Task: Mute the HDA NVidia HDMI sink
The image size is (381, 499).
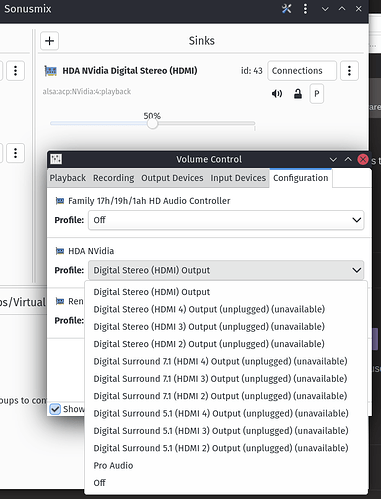Action: (x=277, y=94)
